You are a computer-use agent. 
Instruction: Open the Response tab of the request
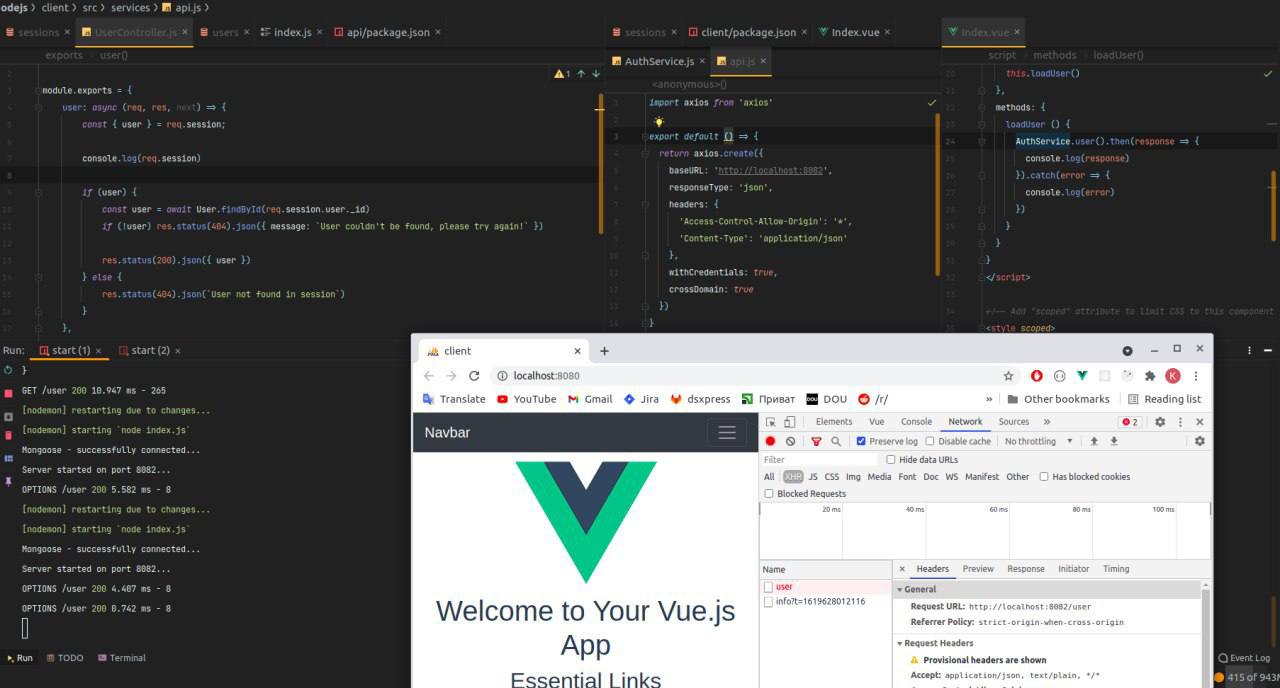[1025, 569]
